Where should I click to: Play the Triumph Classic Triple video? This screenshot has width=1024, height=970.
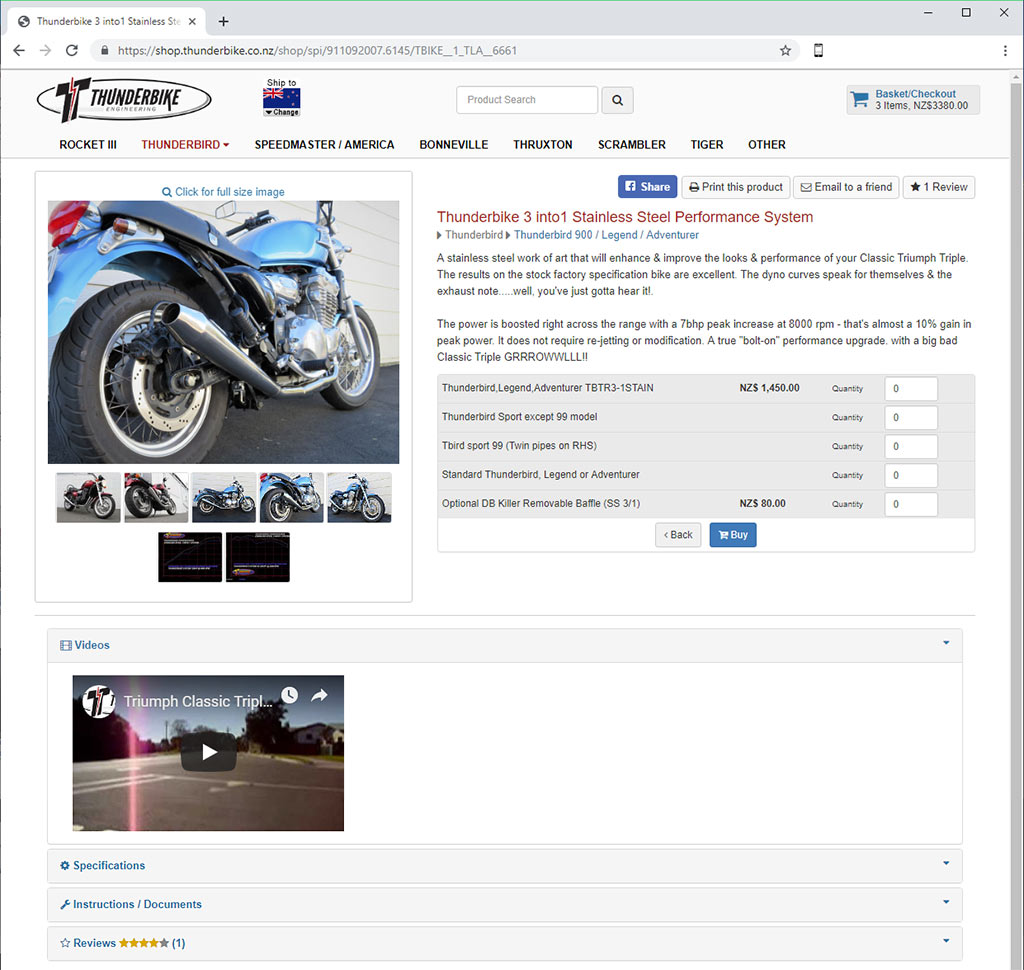pyautogui.click(x=208, y=752)
